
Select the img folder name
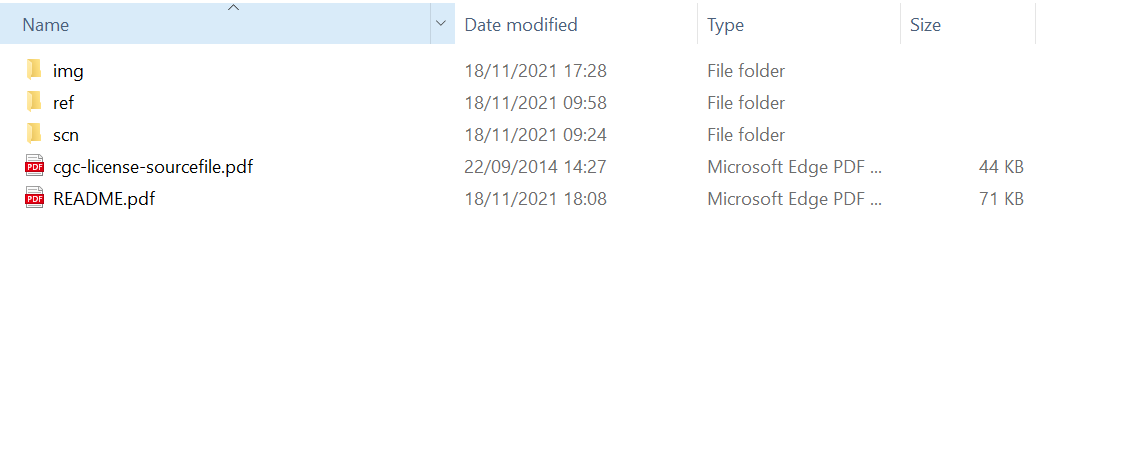(68, 71)
